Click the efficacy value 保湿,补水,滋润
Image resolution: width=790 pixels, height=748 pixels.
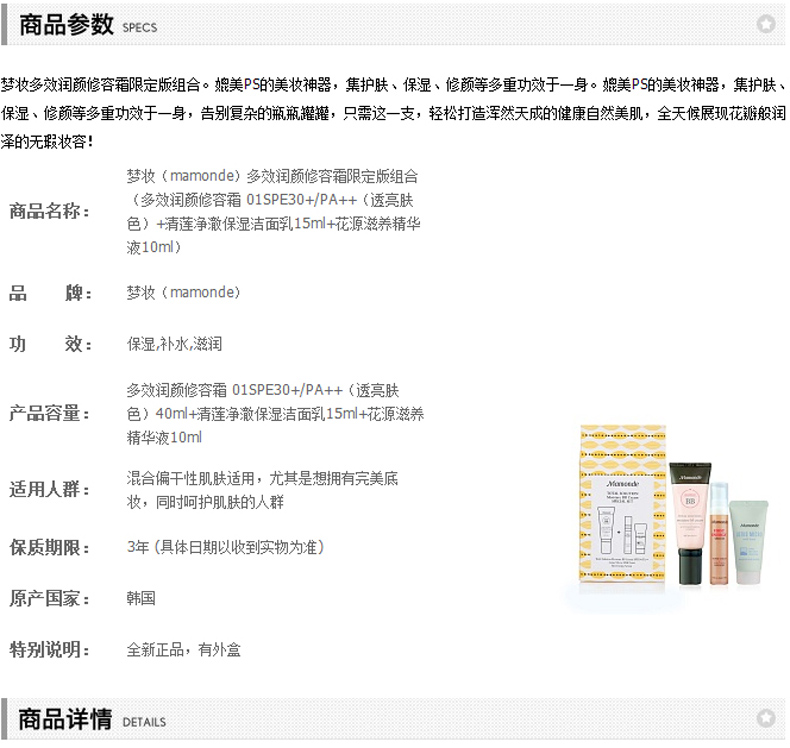(174, 344)
